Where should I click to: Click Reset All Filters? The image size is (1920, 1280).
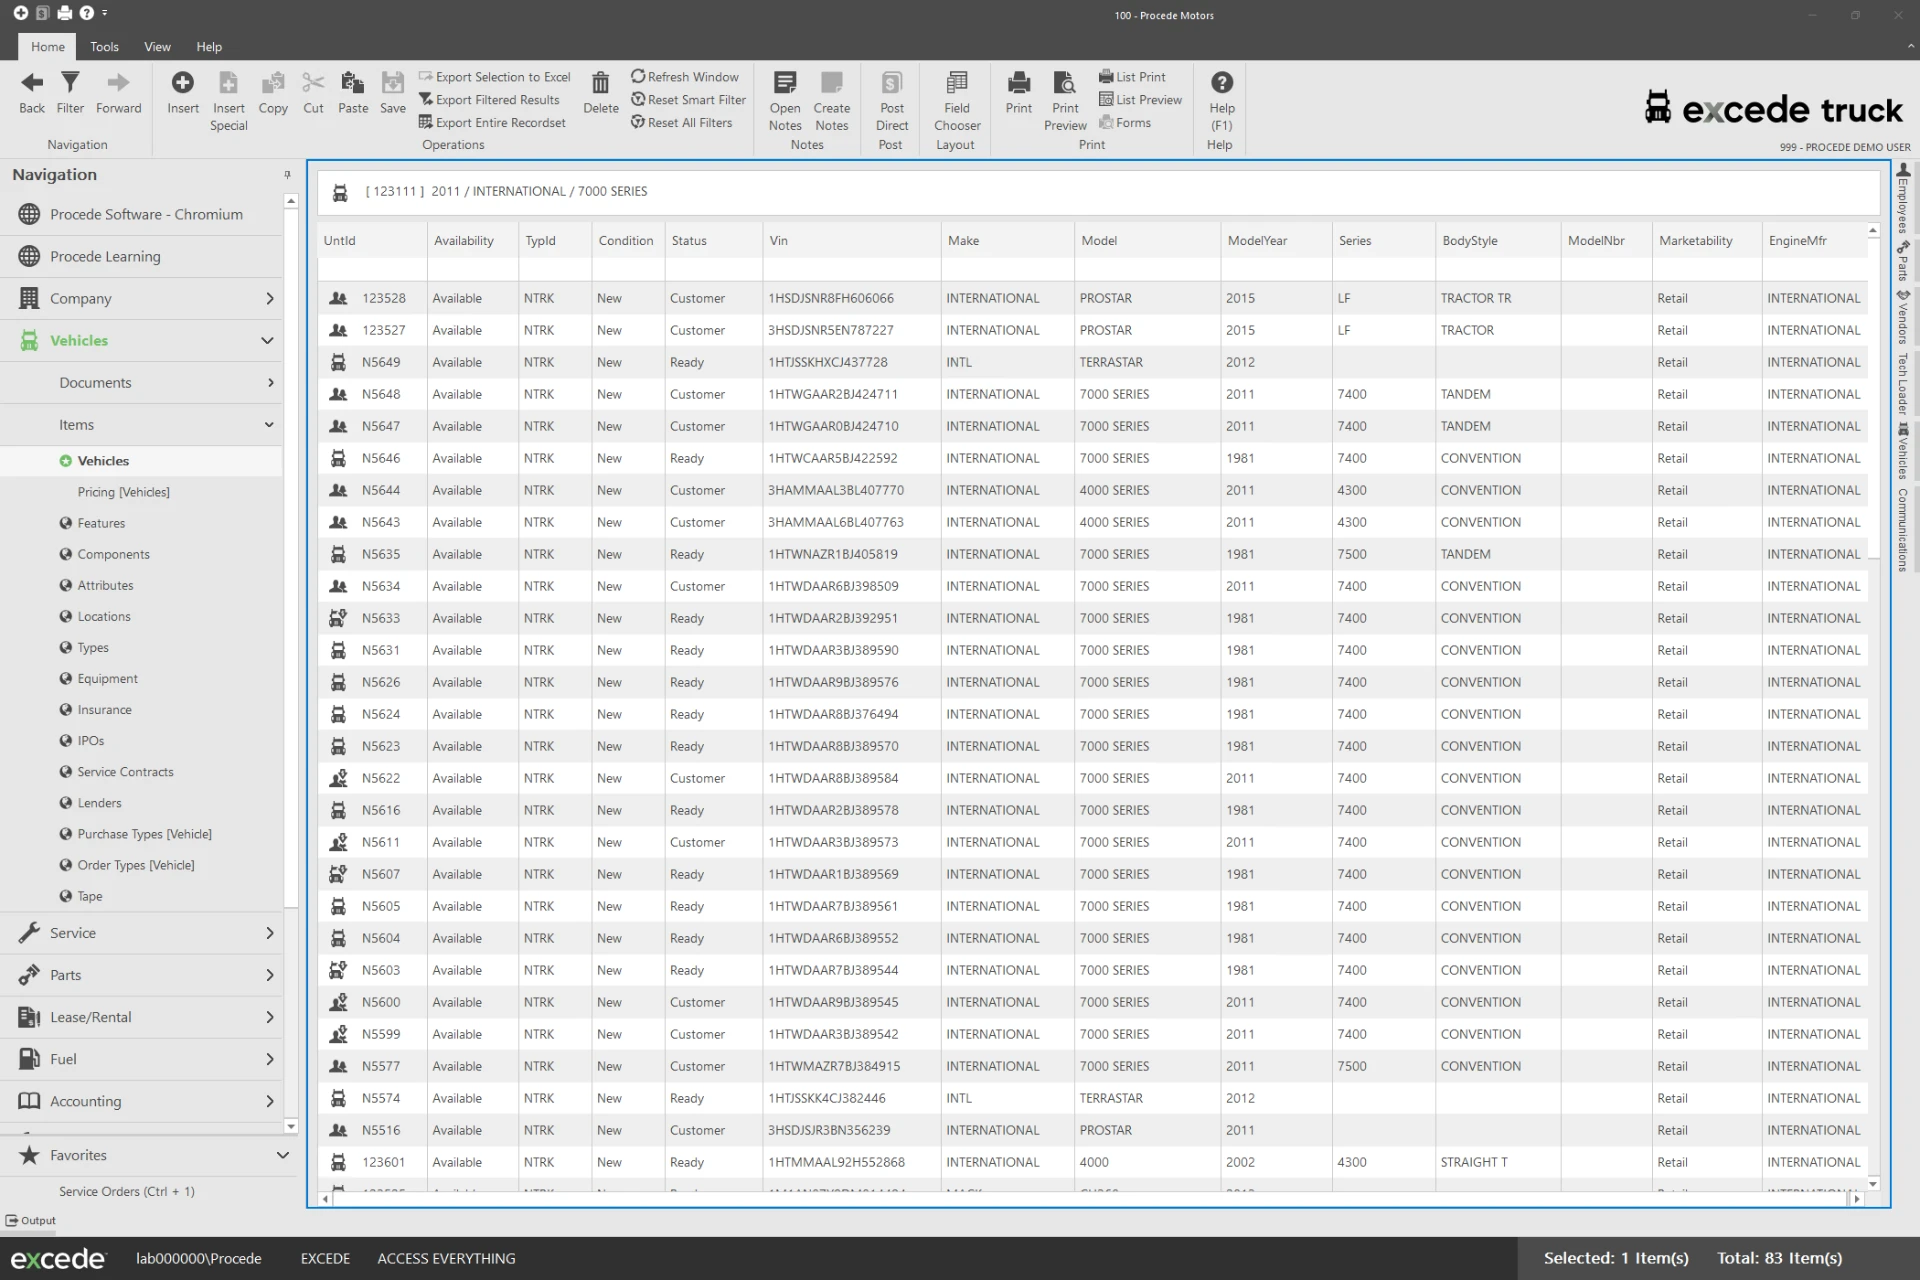tap(682, 122)
